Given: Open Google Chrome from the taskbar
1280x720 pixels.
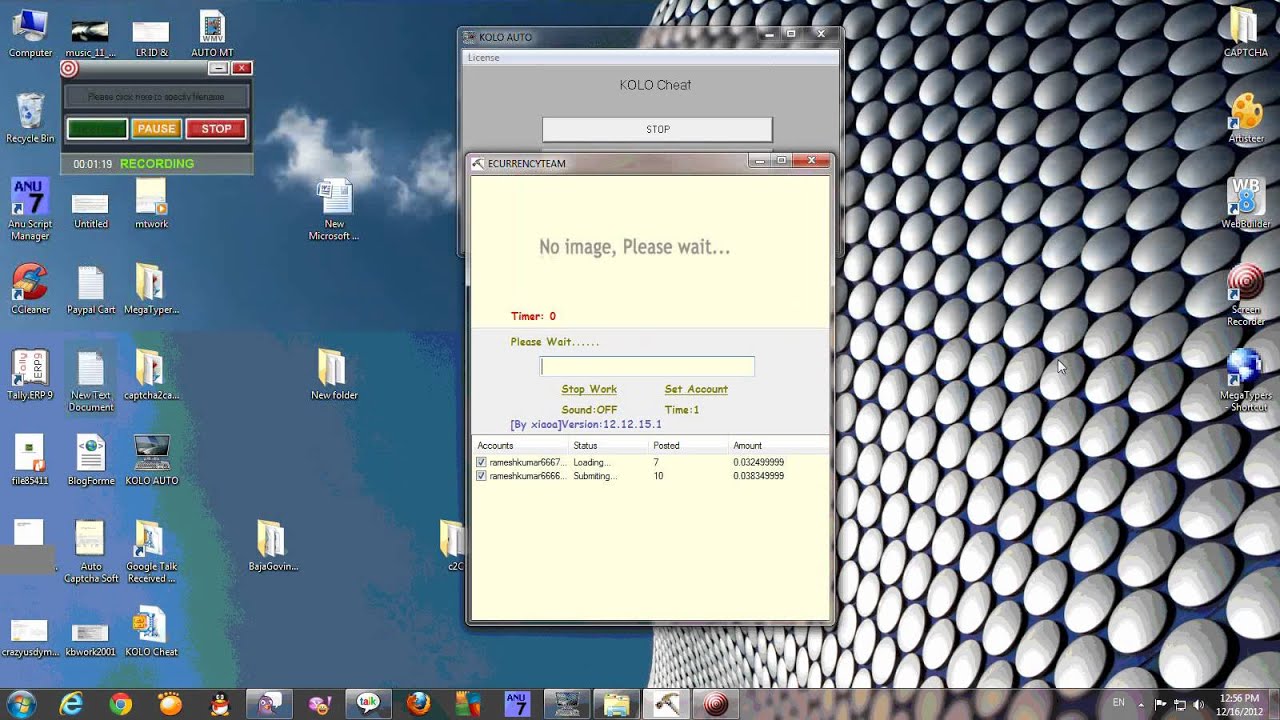Looking at the screenshot, I should point(121,704).
